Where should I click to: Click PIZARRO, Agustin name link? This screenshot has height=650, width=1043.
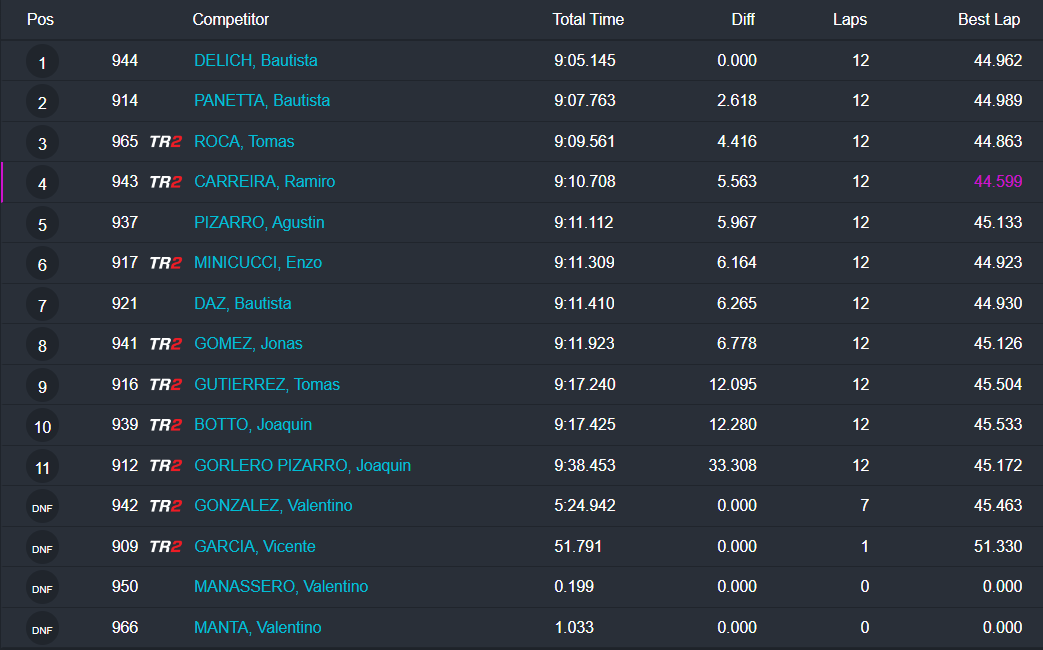(259, 222)
